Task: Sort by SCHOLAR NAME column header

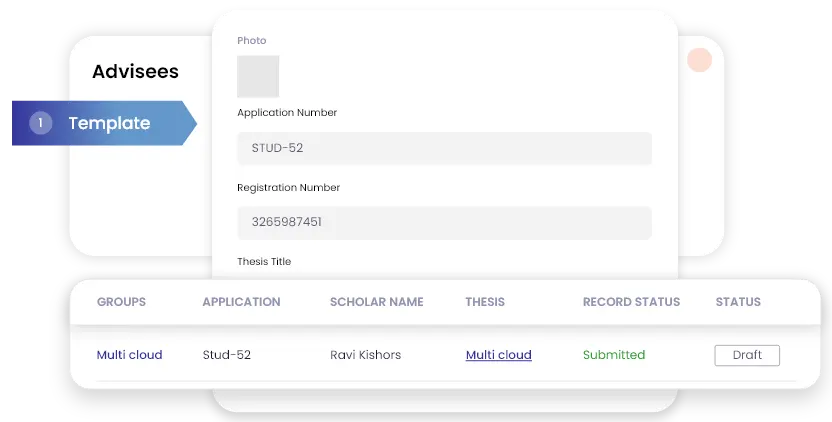Action: (x=376, y=302)
